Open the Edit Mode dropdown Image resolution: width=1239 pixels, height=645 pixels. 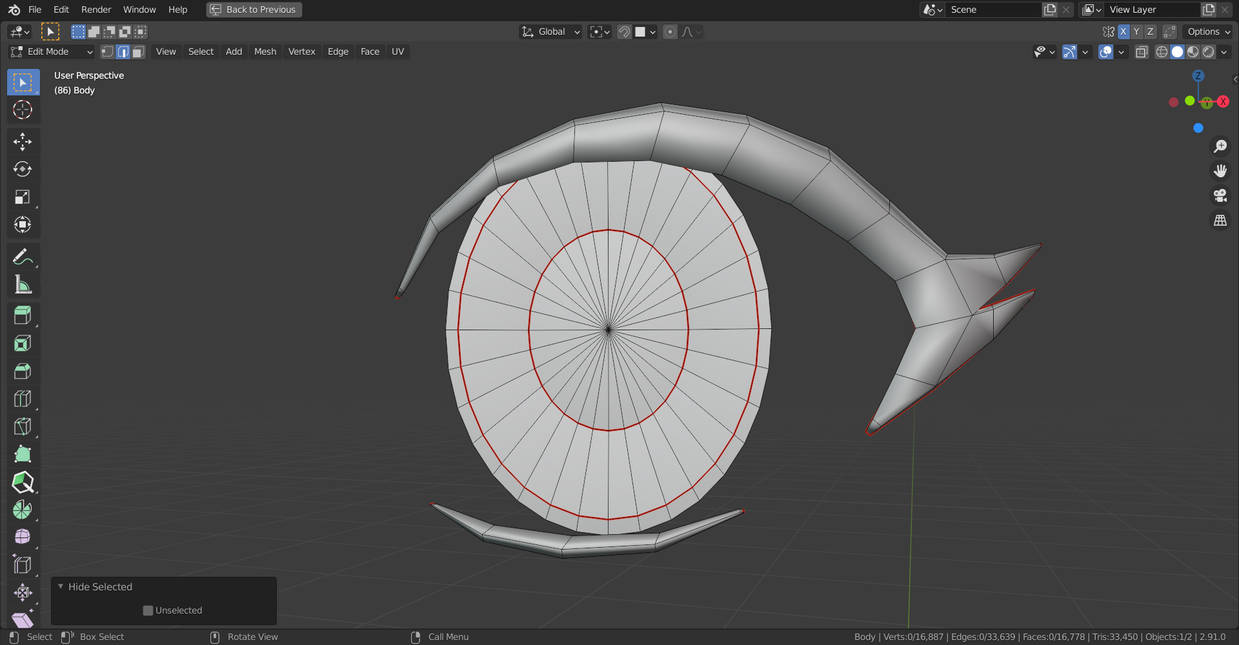click(51, 52)
